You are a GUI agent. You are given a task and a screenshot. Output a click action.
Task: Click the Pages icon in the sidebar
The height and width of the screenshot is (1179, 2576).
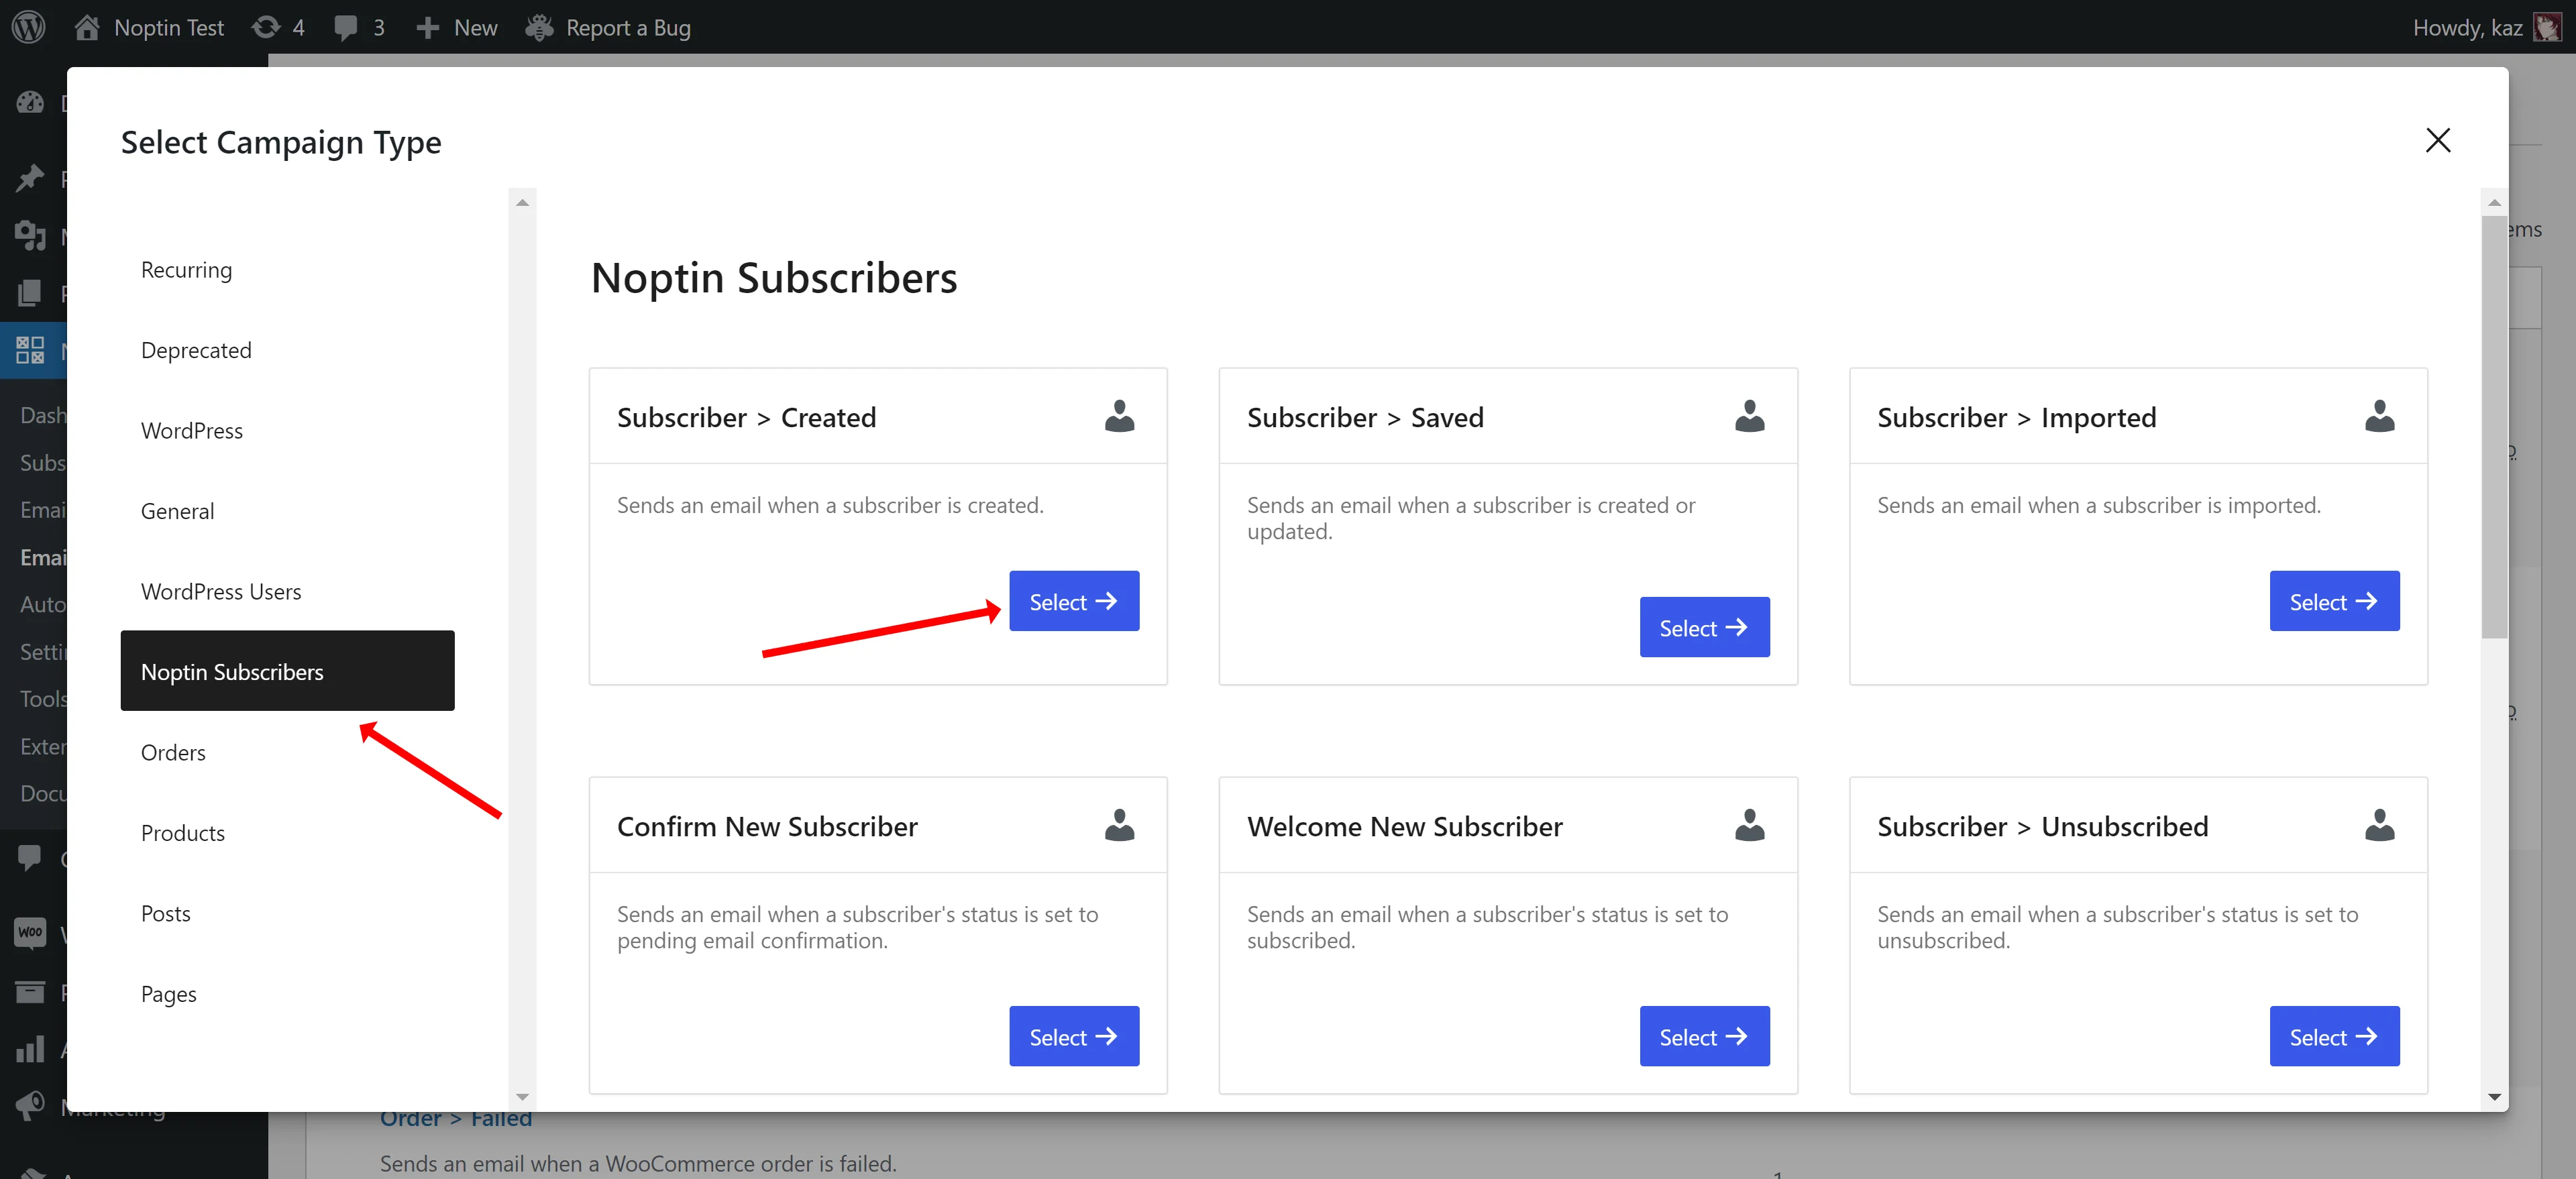pos(30,293)
